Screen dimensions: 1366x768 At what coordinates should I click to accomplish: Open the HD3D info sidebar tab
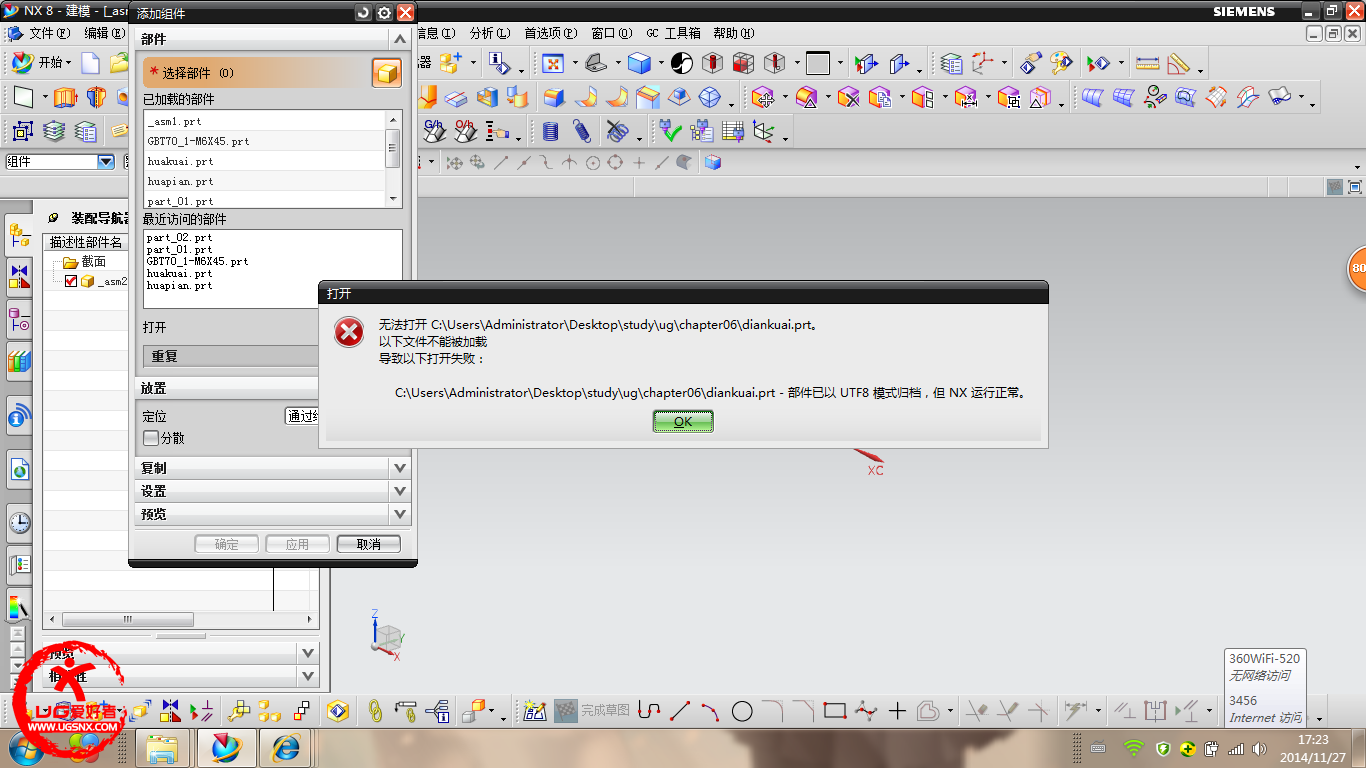click(19, 415)
